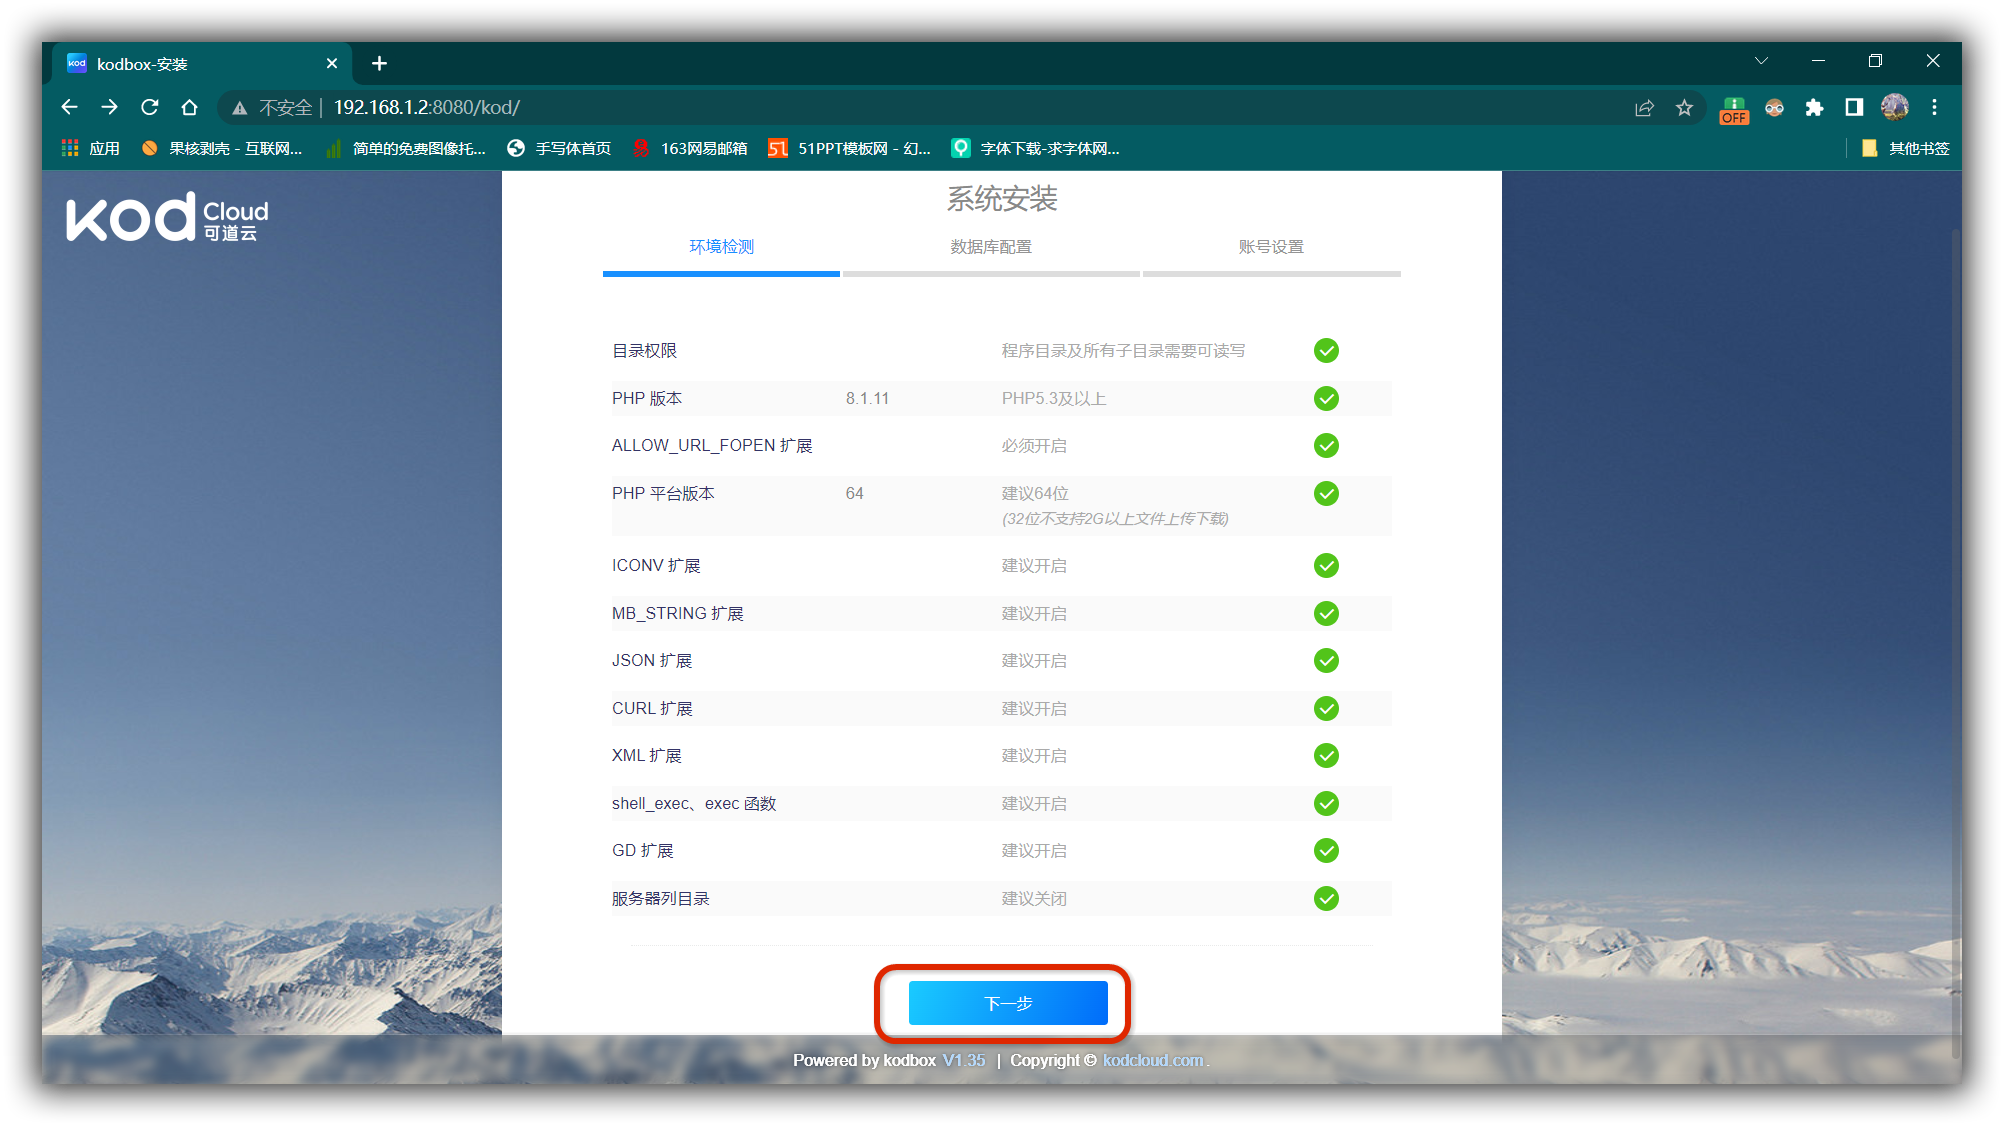
Task: Open the tab search chevron
Action: (1761, 61)
